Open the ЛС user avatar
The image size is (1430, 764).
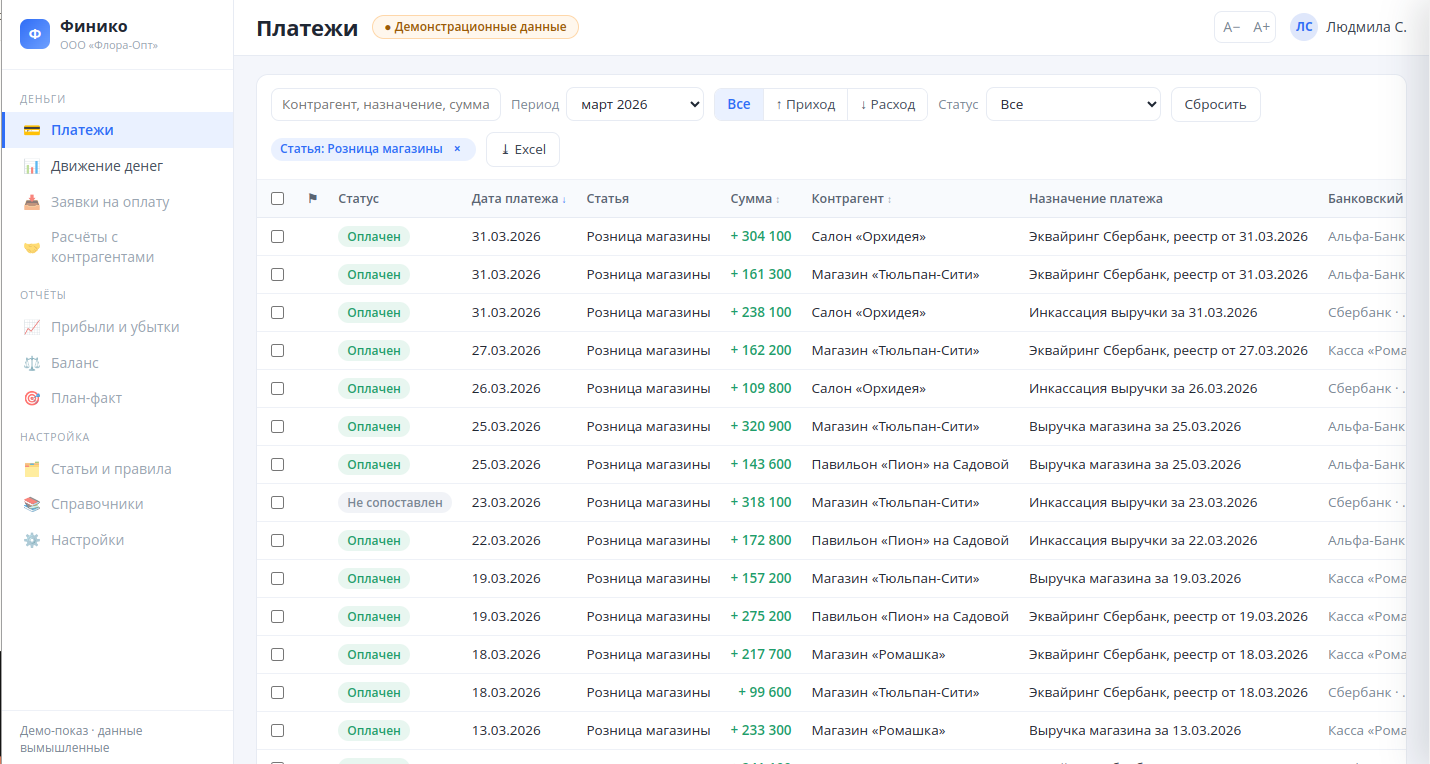pyautogui.click(x=1304, y=27)
